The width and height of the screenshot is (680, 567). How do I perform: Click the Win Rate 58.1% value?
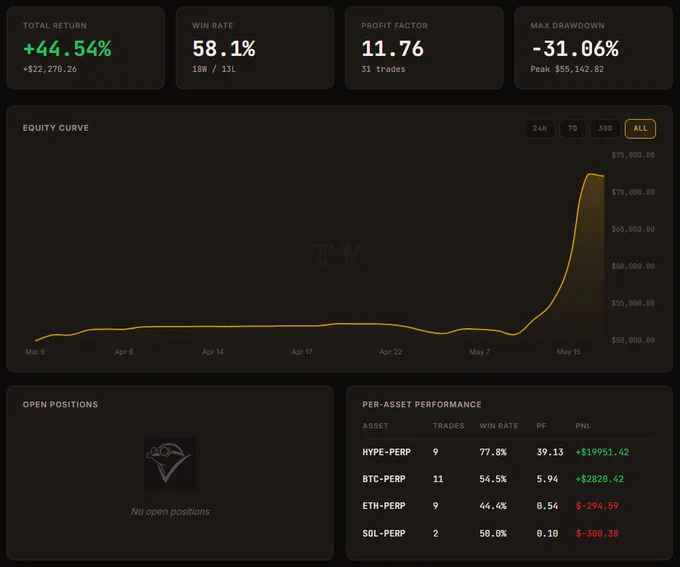tap(224, 48)
